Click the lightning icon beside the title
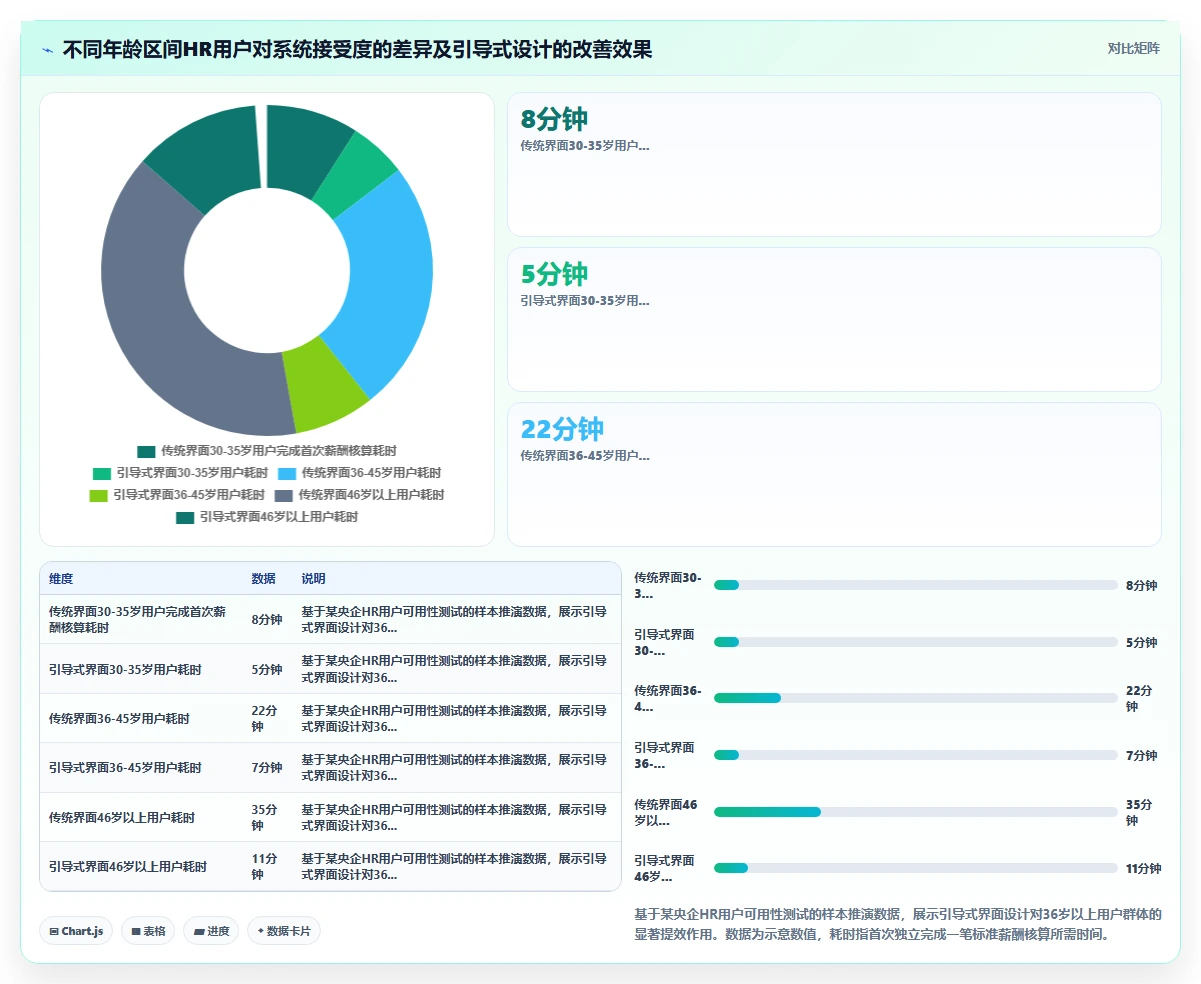Screen dimensions: 1201x984 [48, 50]
